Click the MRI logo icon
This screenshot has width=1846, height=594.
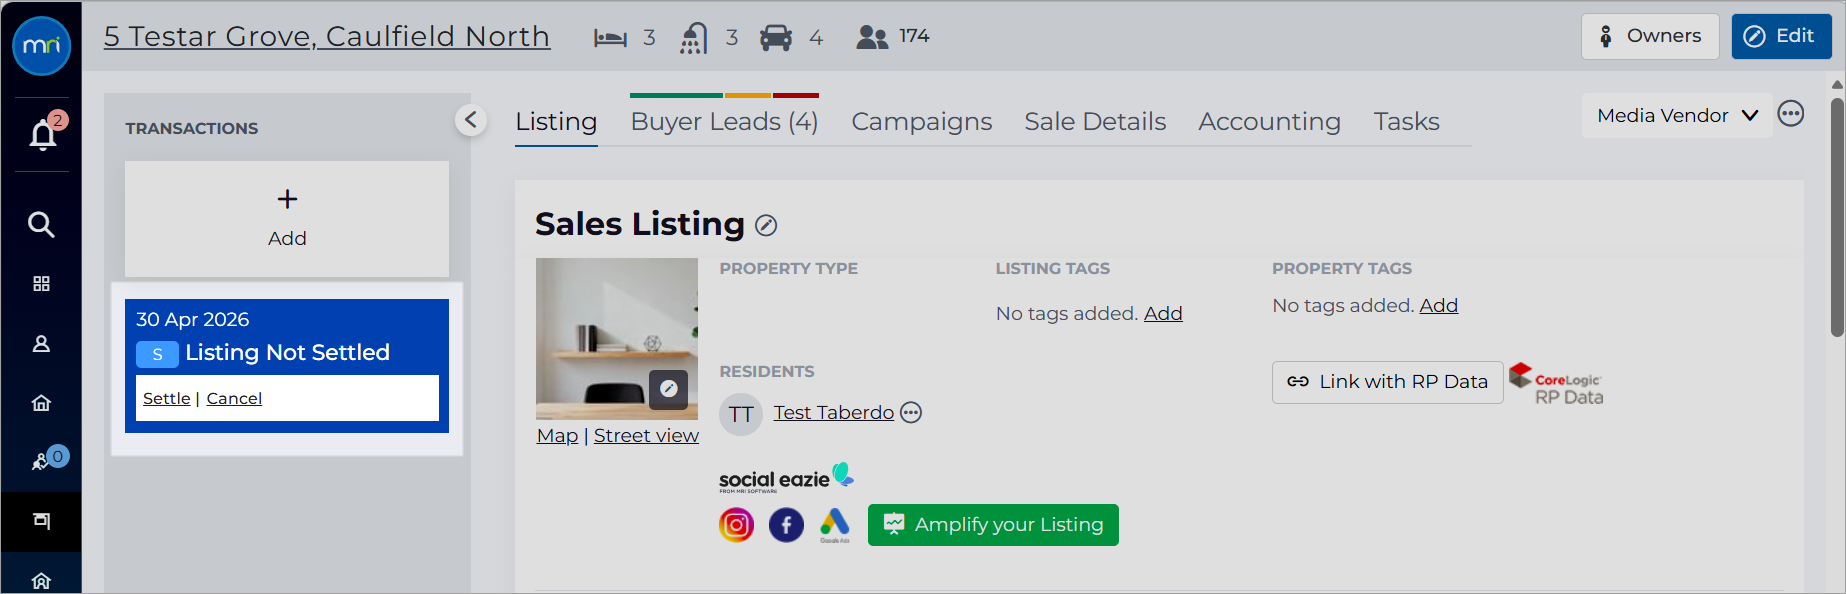click(41, 45)
